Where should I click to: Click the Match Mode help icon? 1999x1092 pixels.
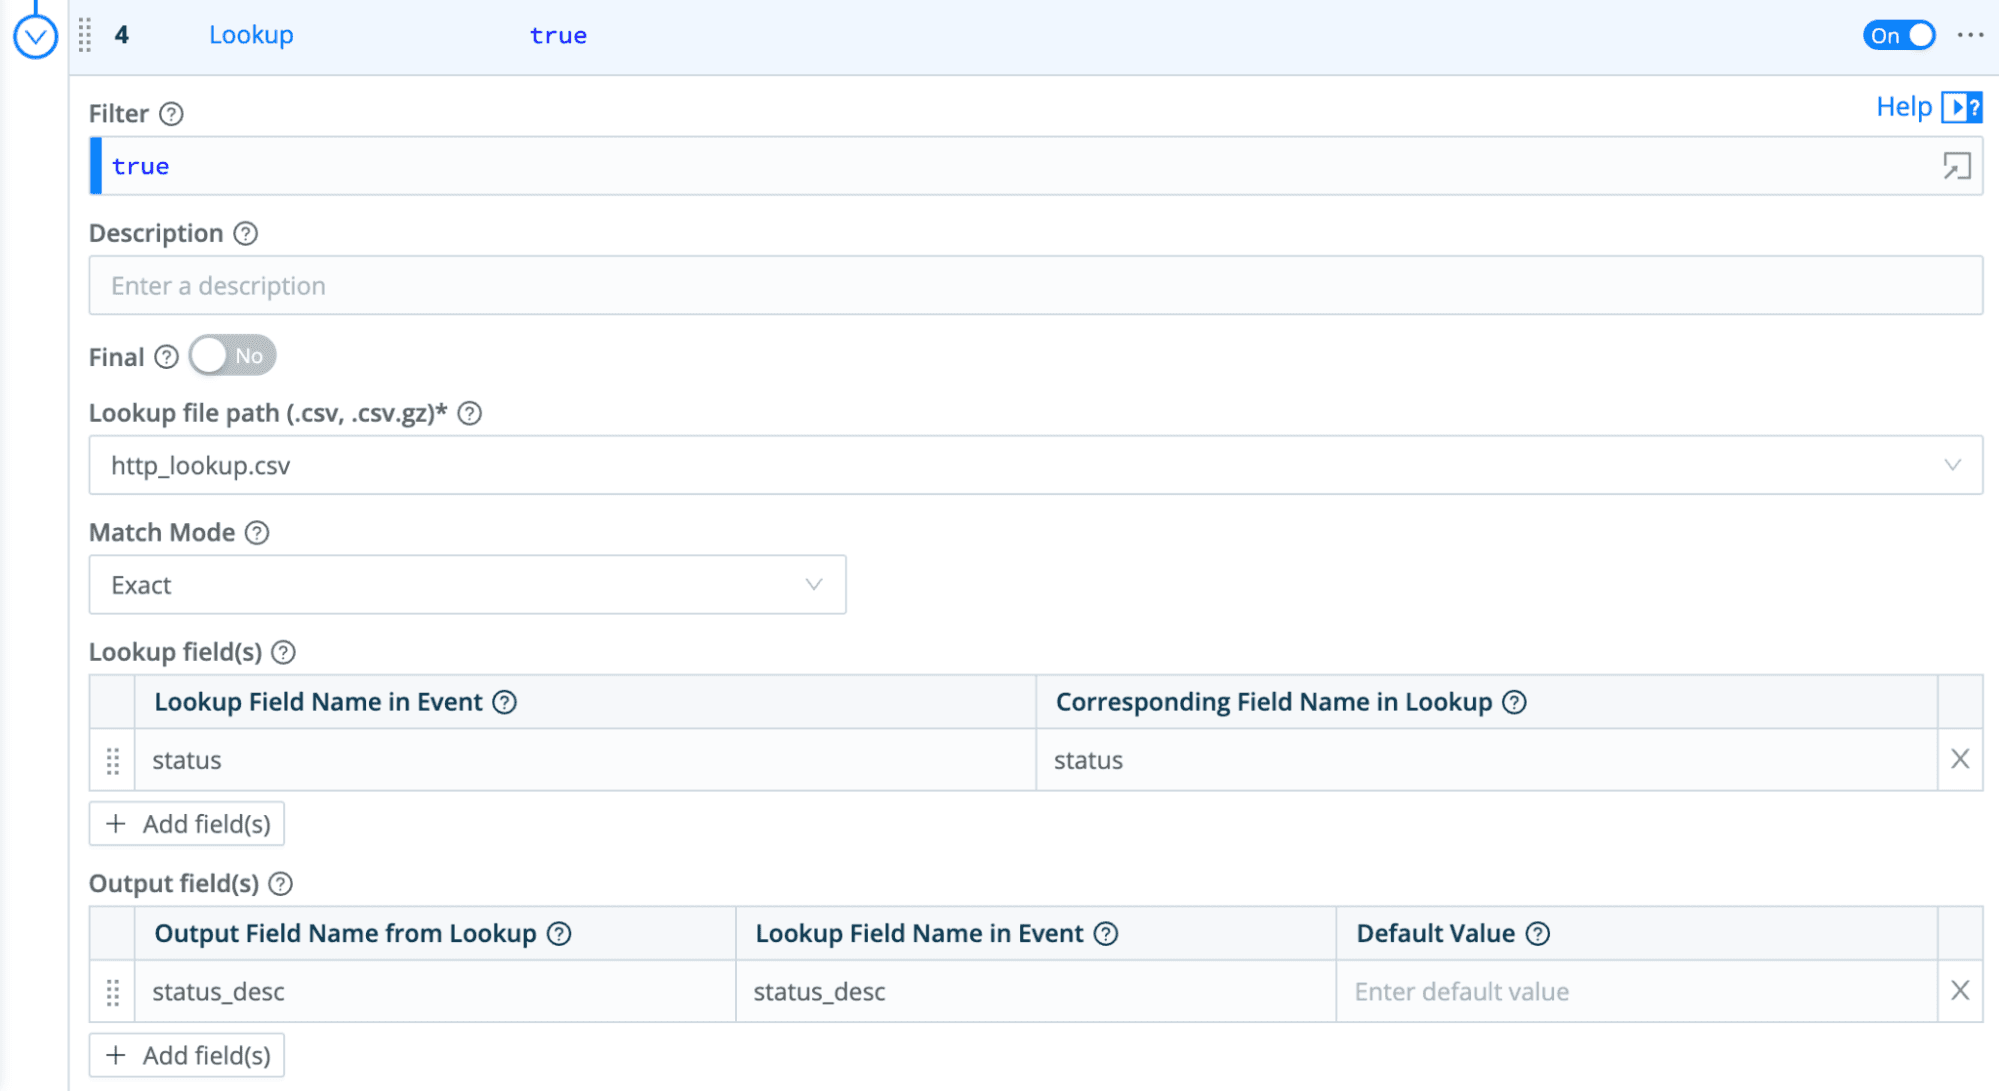(257, 533)
